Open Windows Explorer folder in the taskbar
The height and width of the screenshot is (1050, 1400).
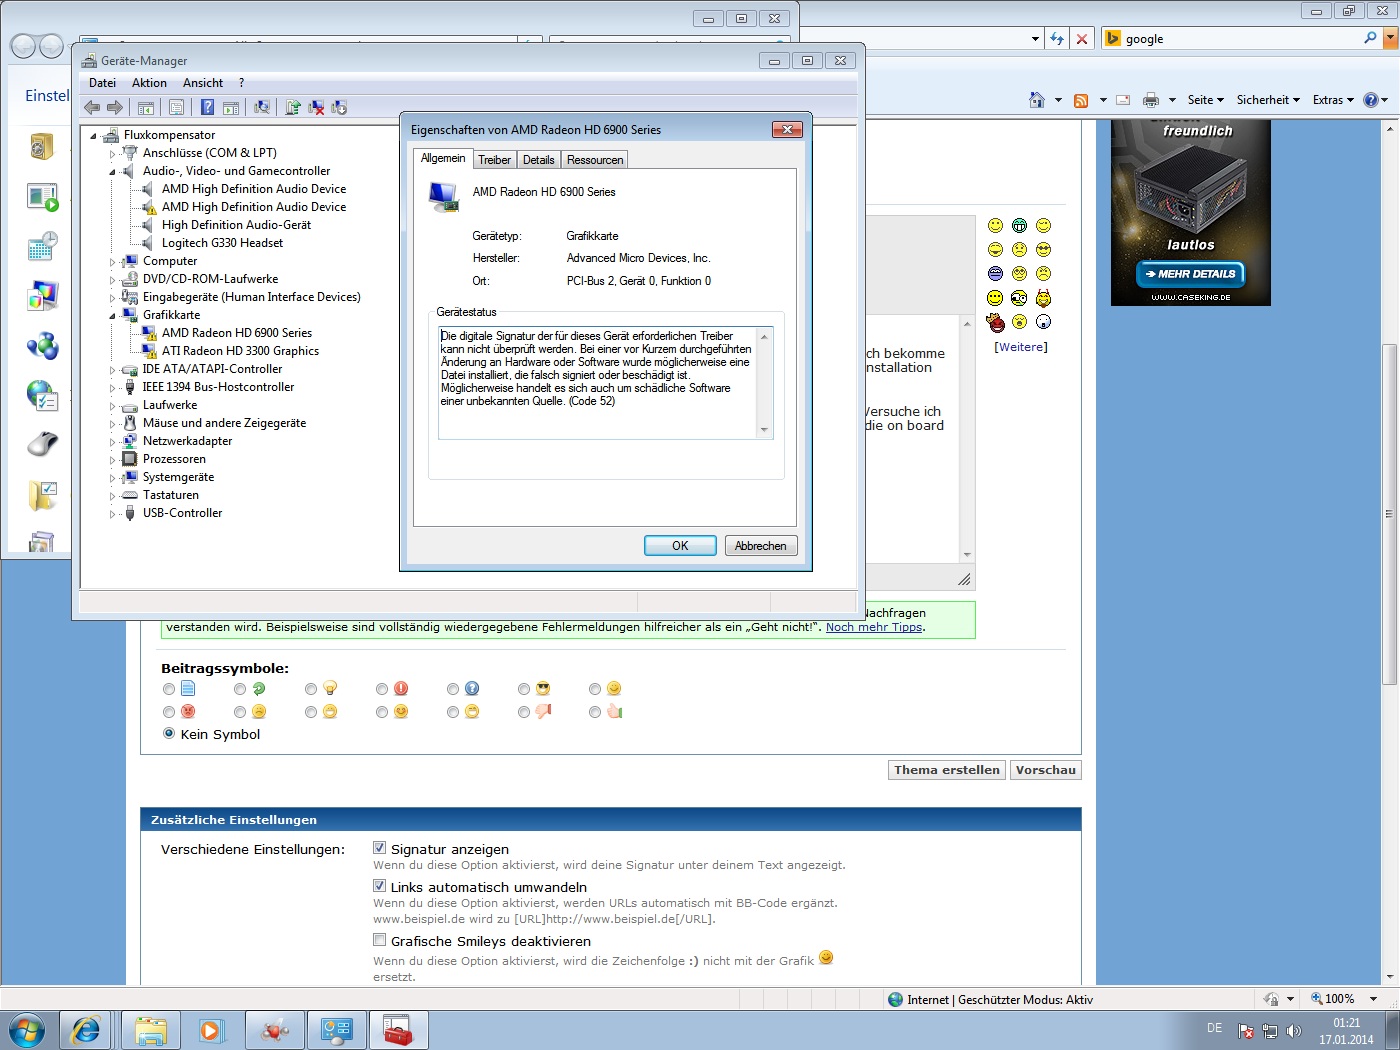tap(151, 1030)
